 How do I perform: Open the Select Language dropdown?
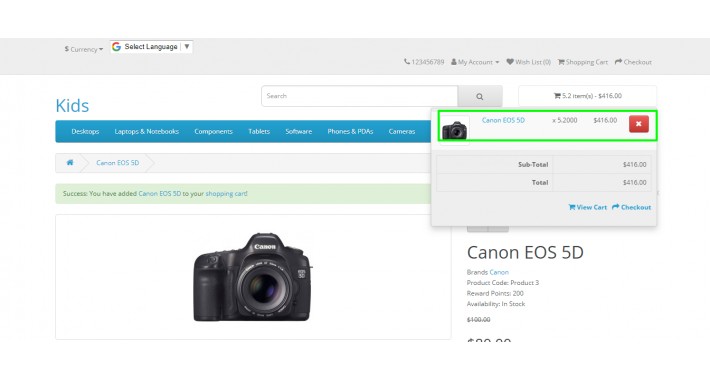click(x=151, y=47)
